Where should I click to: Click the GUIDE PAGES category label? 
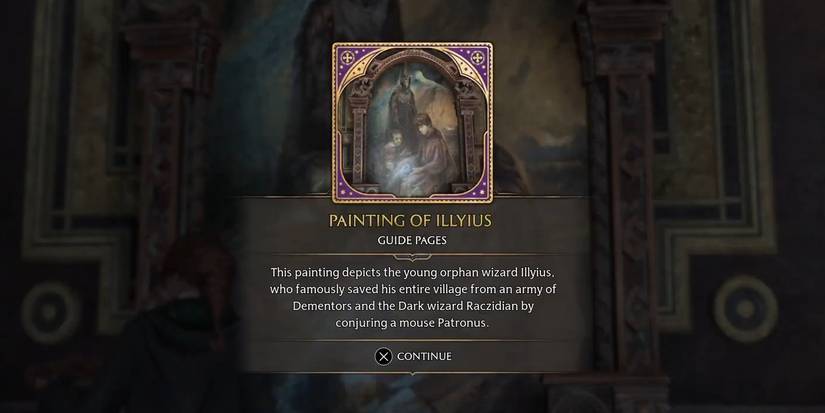point(412,240)
